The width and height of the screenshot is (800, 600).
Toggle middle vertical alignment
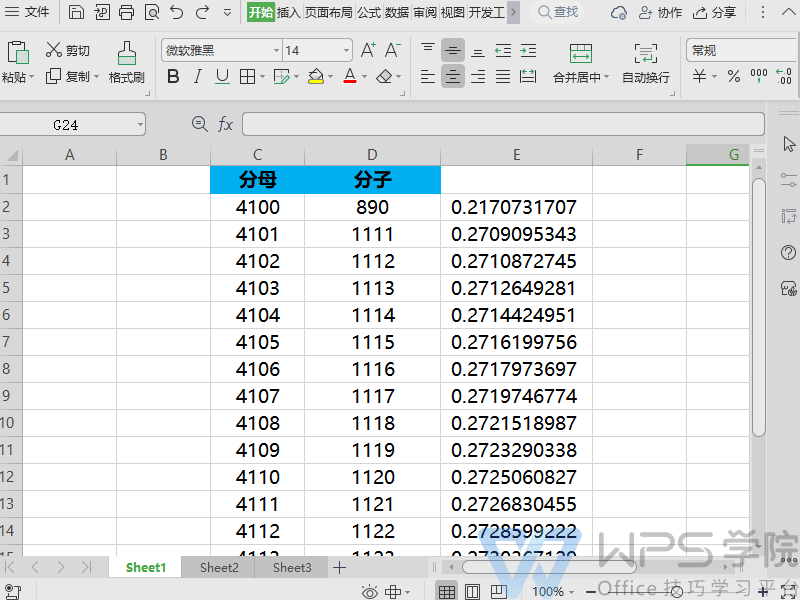tap(453, 50)
